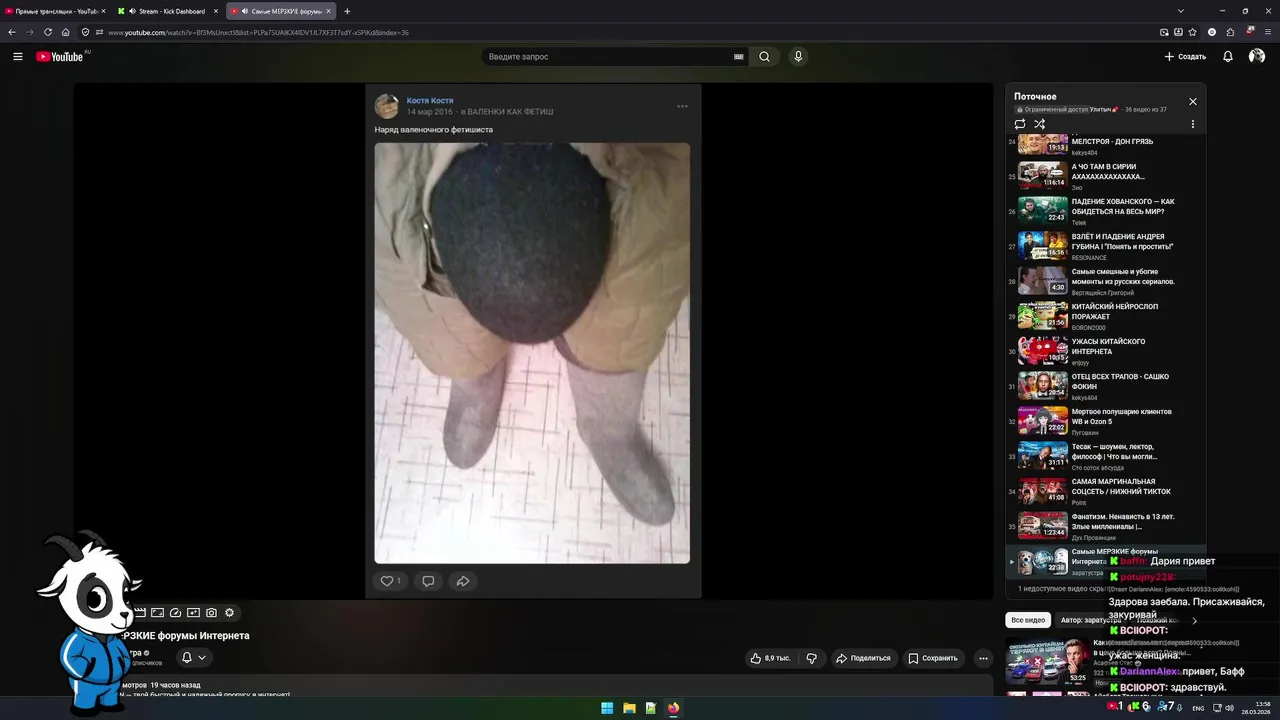This screenshot has width=1280, height=720.
Task: Close the Поточное playlist panel
Action: tap(1192, 101)
